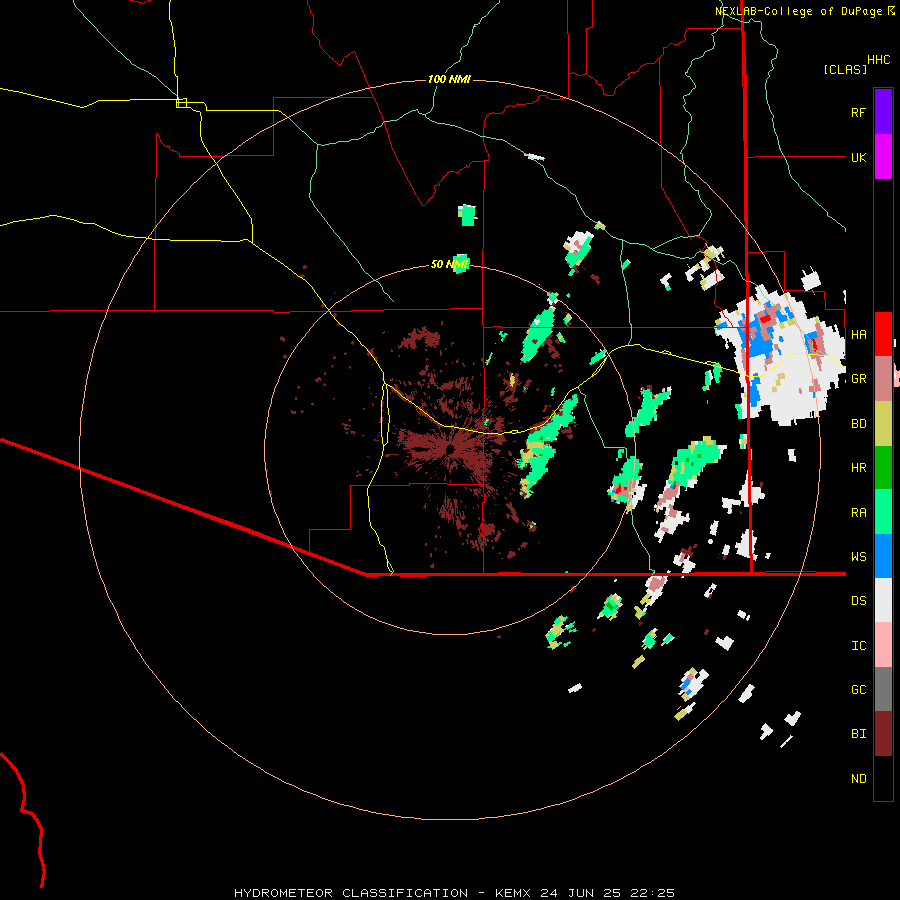The image size is (900, 900).
Task: Click the RF legend label
Action: click(858, 112)
